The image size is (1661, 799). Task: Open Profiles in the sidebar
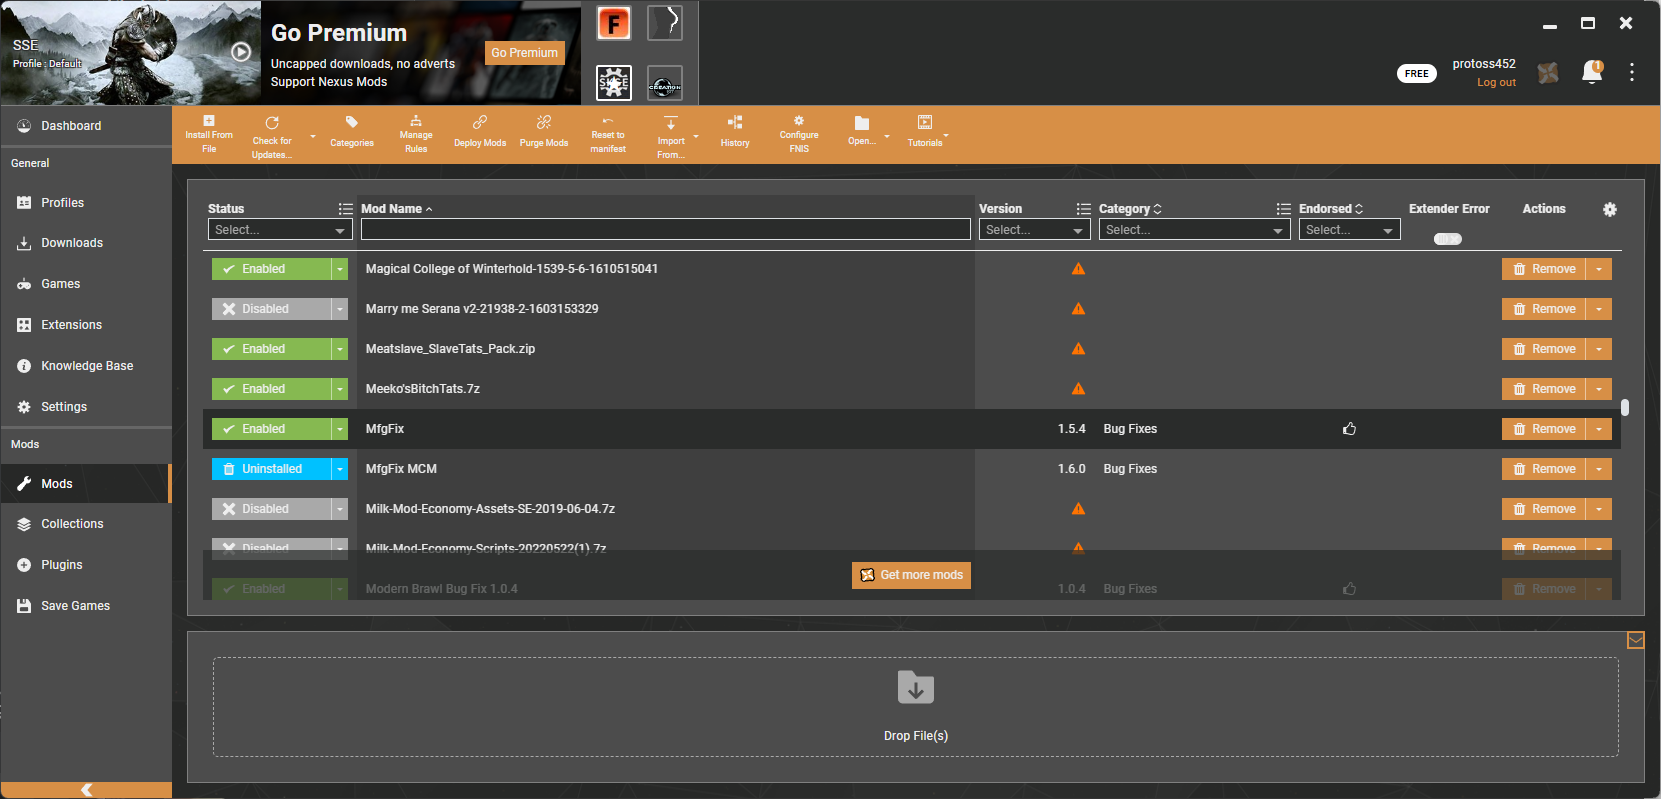pyautogui.click(x=86, y=203)
